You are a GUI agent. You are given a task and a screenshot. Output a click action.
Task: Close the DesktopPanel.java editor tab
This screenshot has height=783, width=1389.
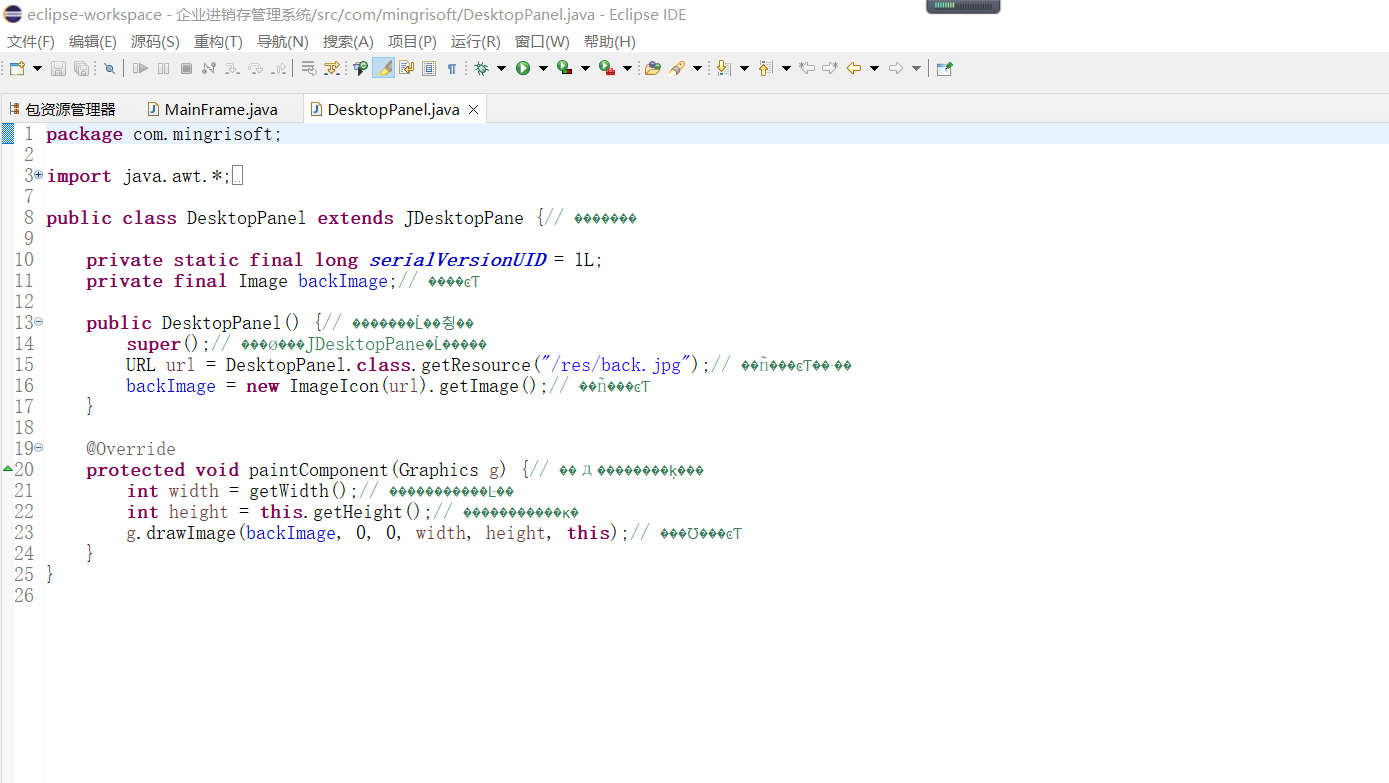point(474,109)
